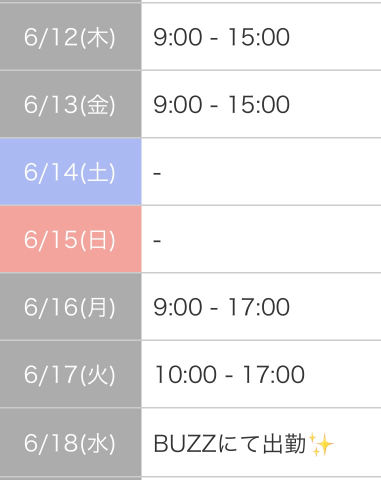Select the 6/18(水) date cell
This screenshot has width=381, height=480.
pos(70,443)
